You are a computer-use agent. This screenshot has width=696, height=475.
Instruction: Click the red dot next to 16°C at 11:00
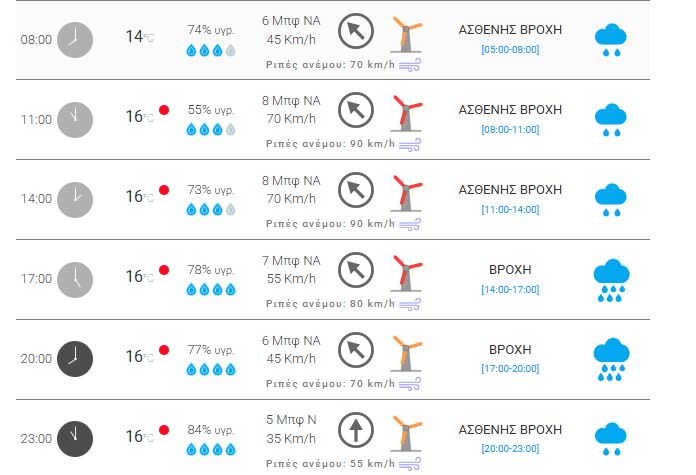(165, 110)
